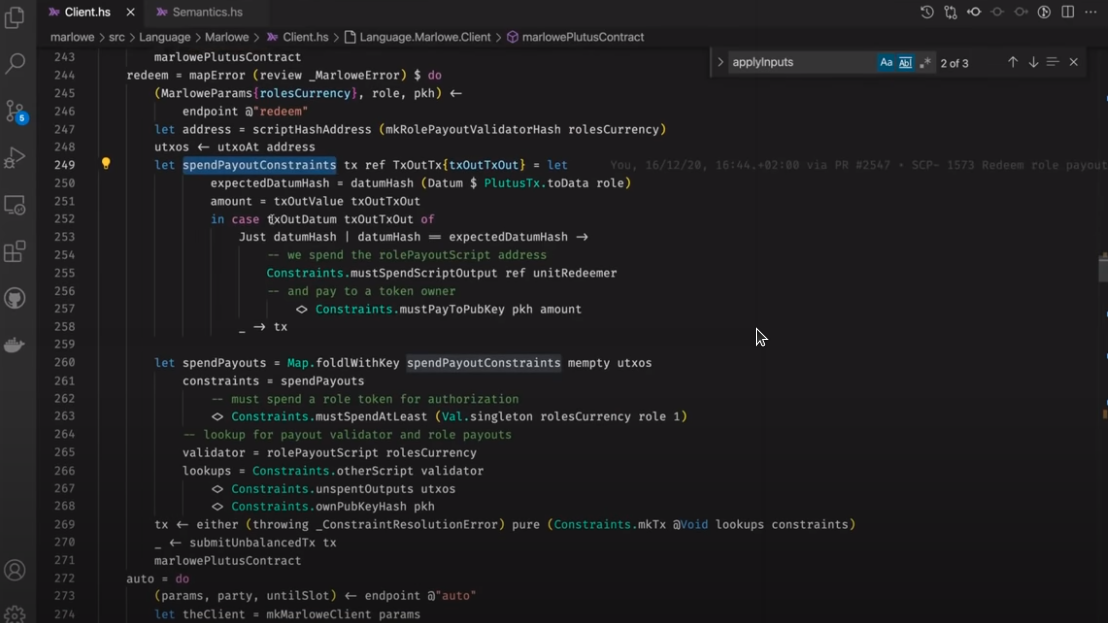Open Source Control view with badge

coord(15,111)
